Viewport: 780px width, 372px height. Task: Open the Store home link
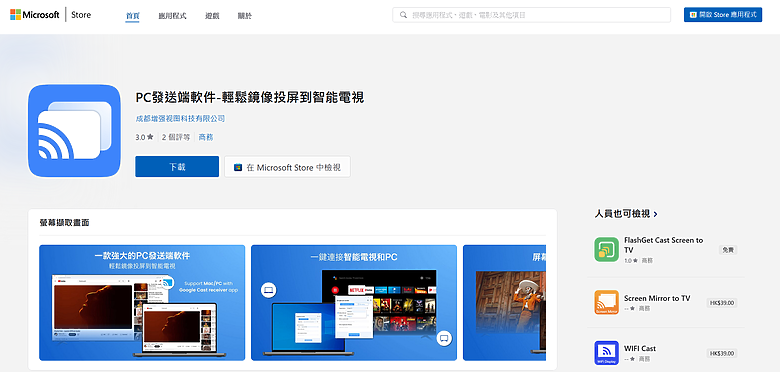coord(81,15)
